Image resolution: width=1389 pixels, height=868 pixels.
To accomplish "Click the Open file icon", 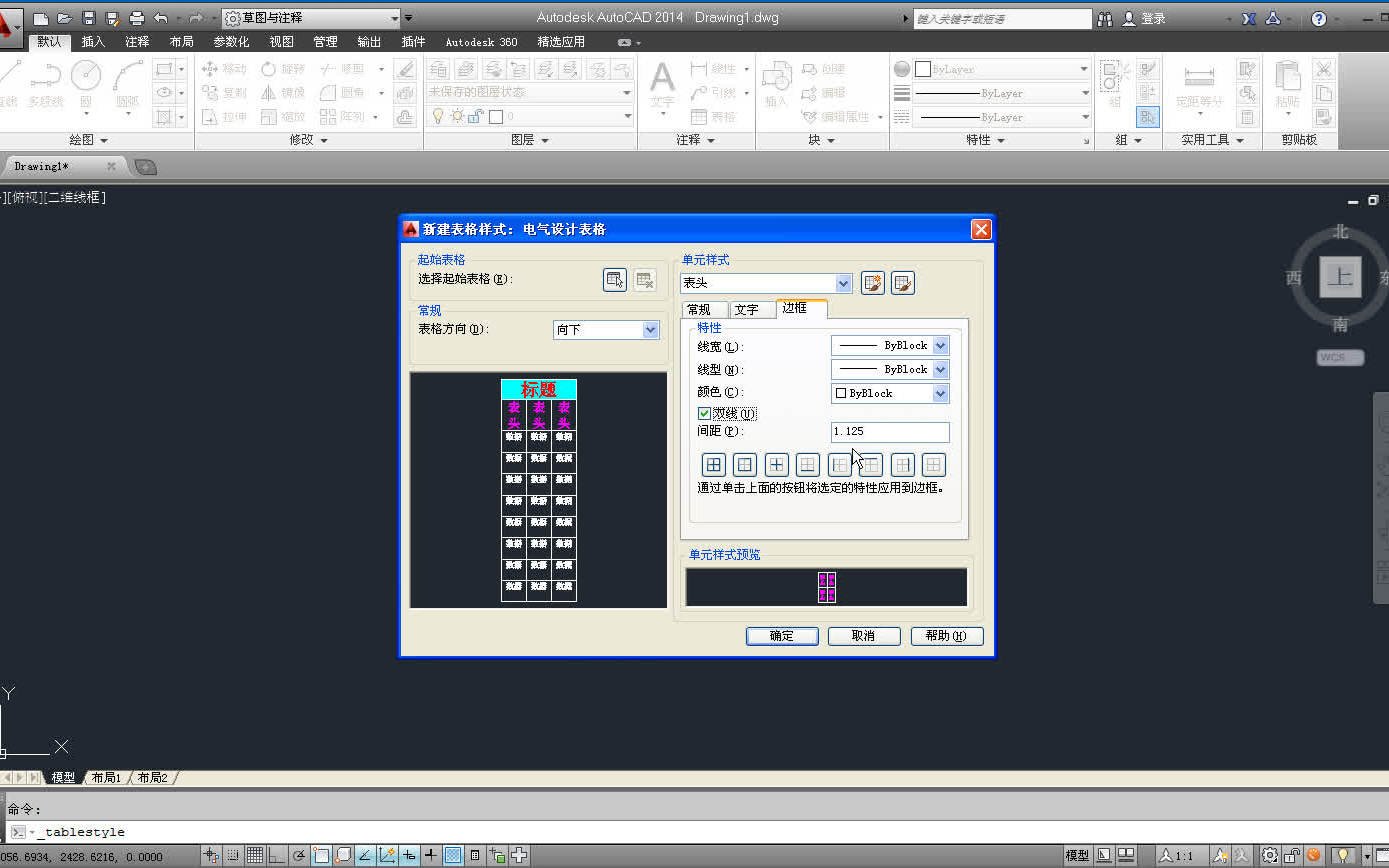I will click(65, 18).
